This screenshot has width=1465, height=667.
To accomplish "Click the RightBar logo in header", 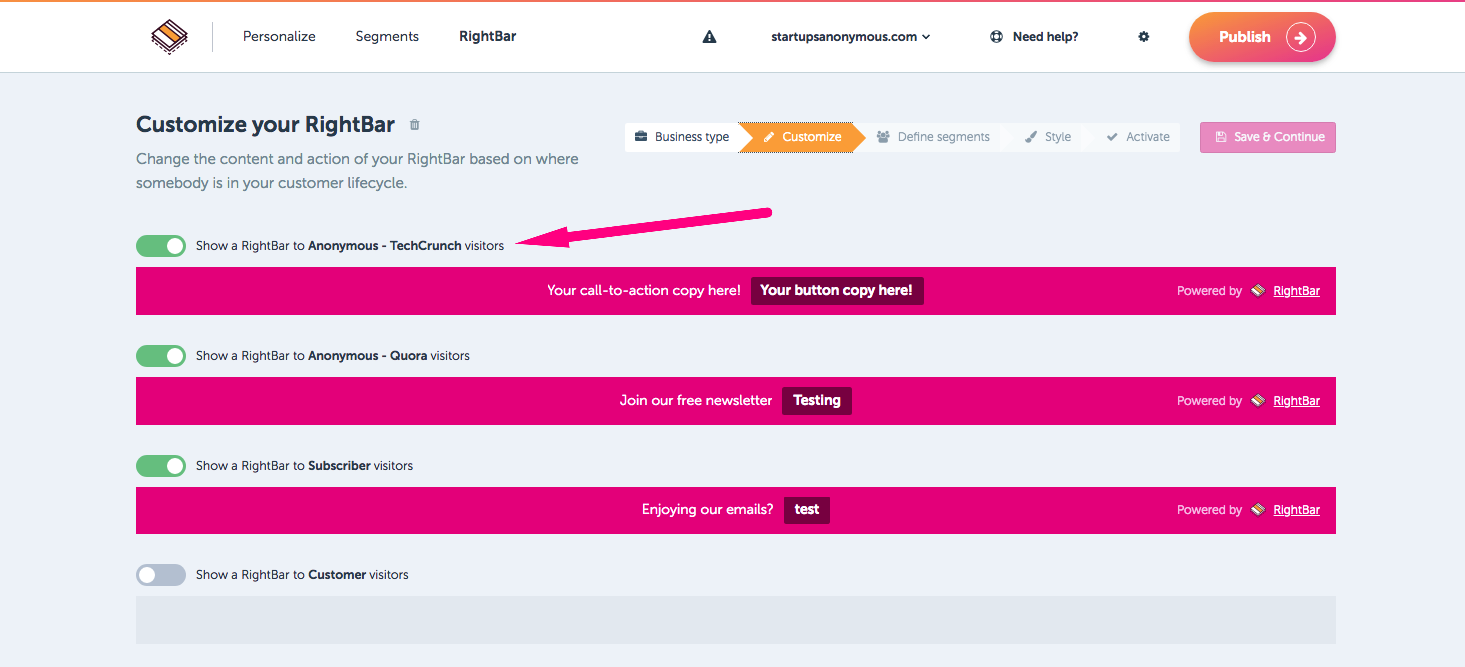I will pos(169,37).
